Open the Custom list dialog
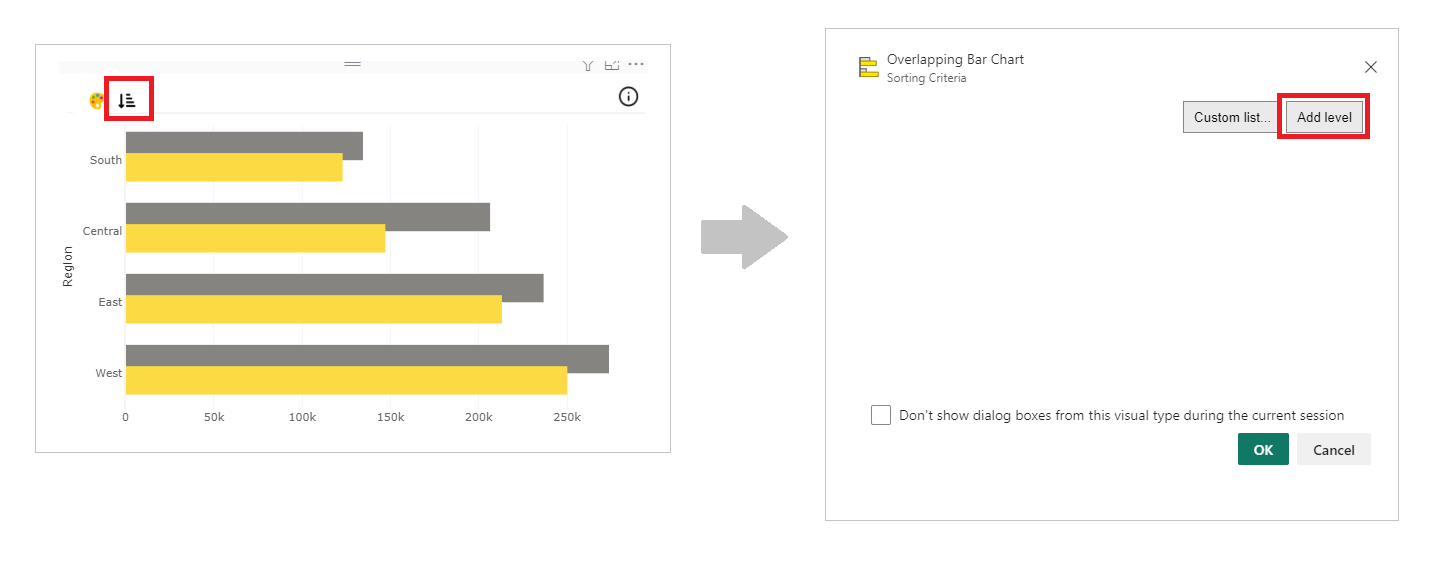This screenshot has width=1433, height=579. [x=1229, y=116]
